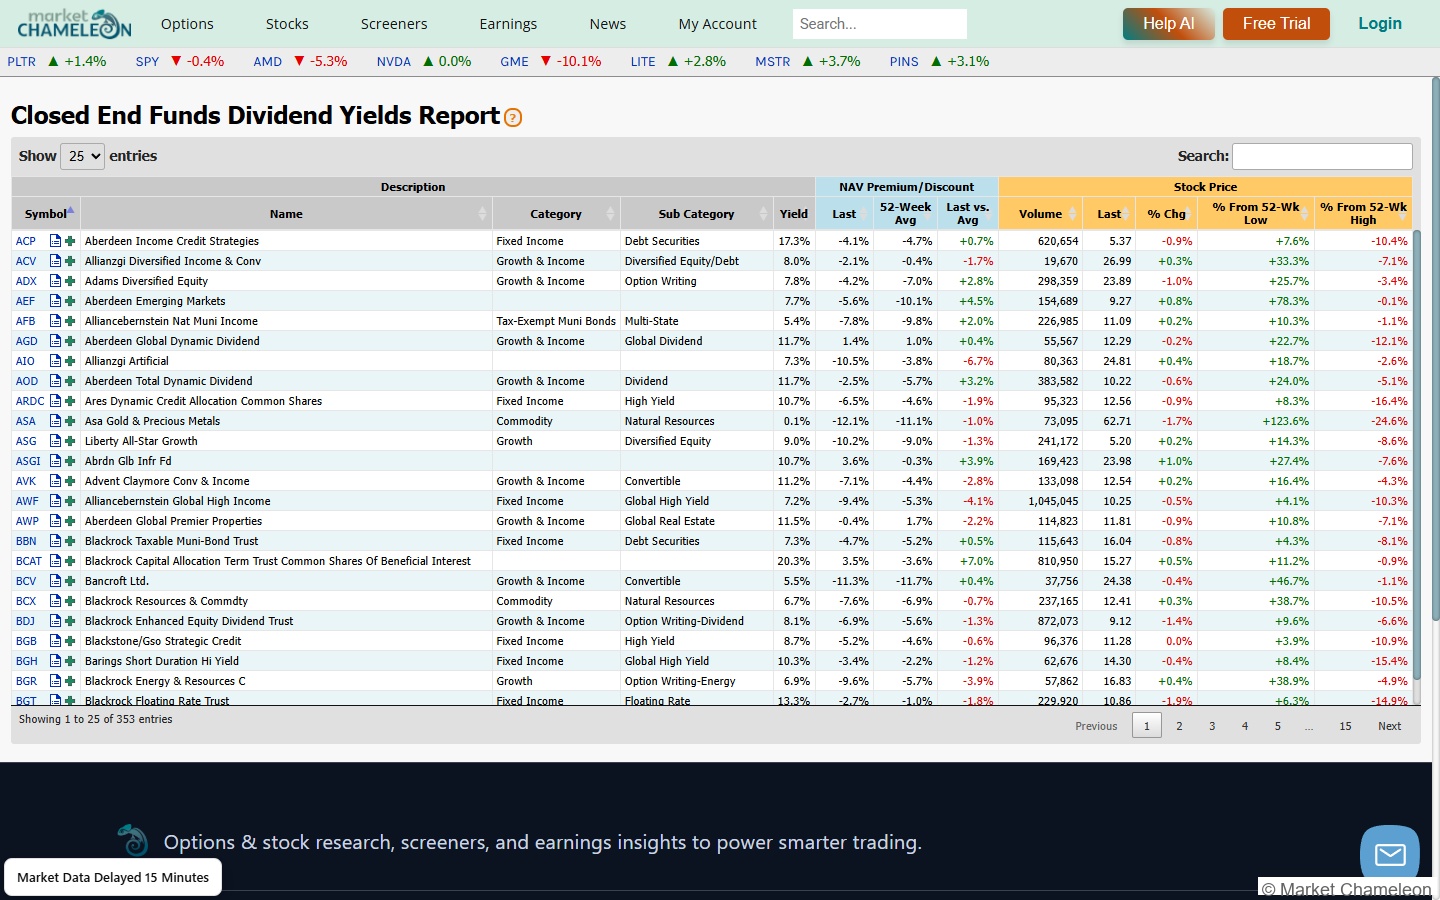
Task: Go to Market Chameleon home via logo
Action: click(x=74, y=23)
